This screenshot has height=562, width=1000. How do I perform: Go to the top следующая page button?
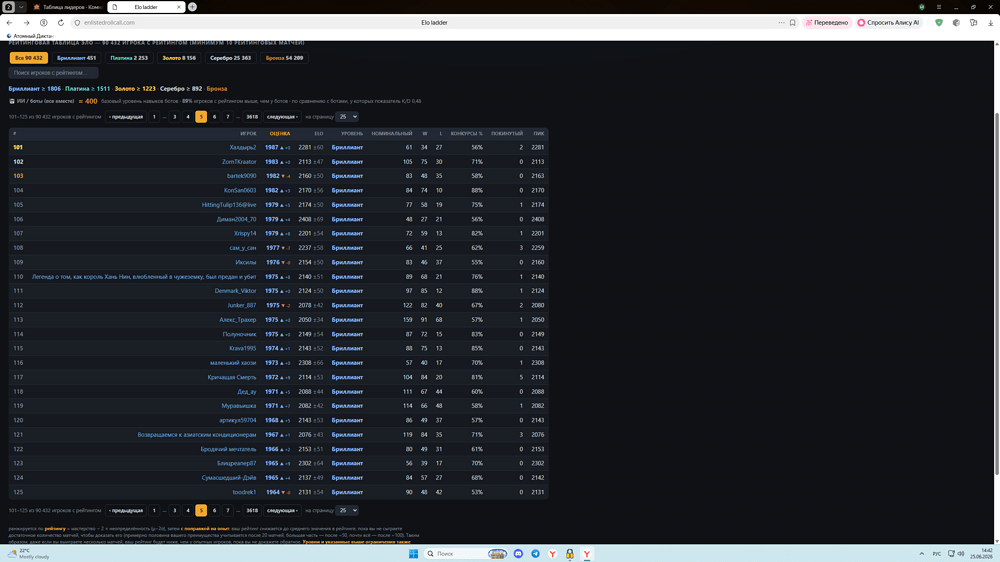click(x=282, y=117)
